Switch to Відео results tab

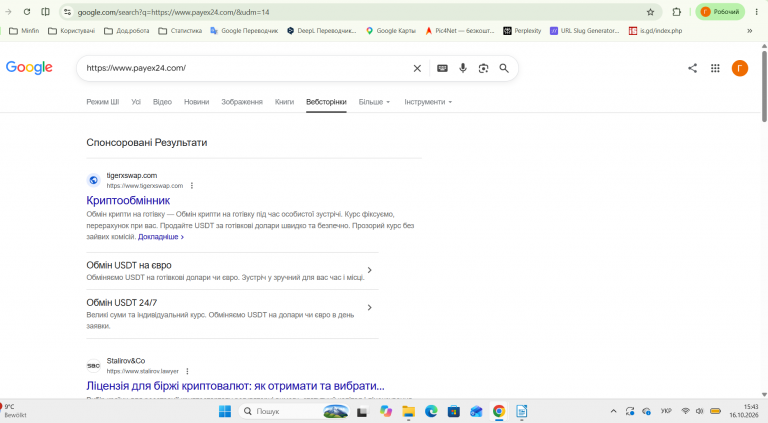162,102
